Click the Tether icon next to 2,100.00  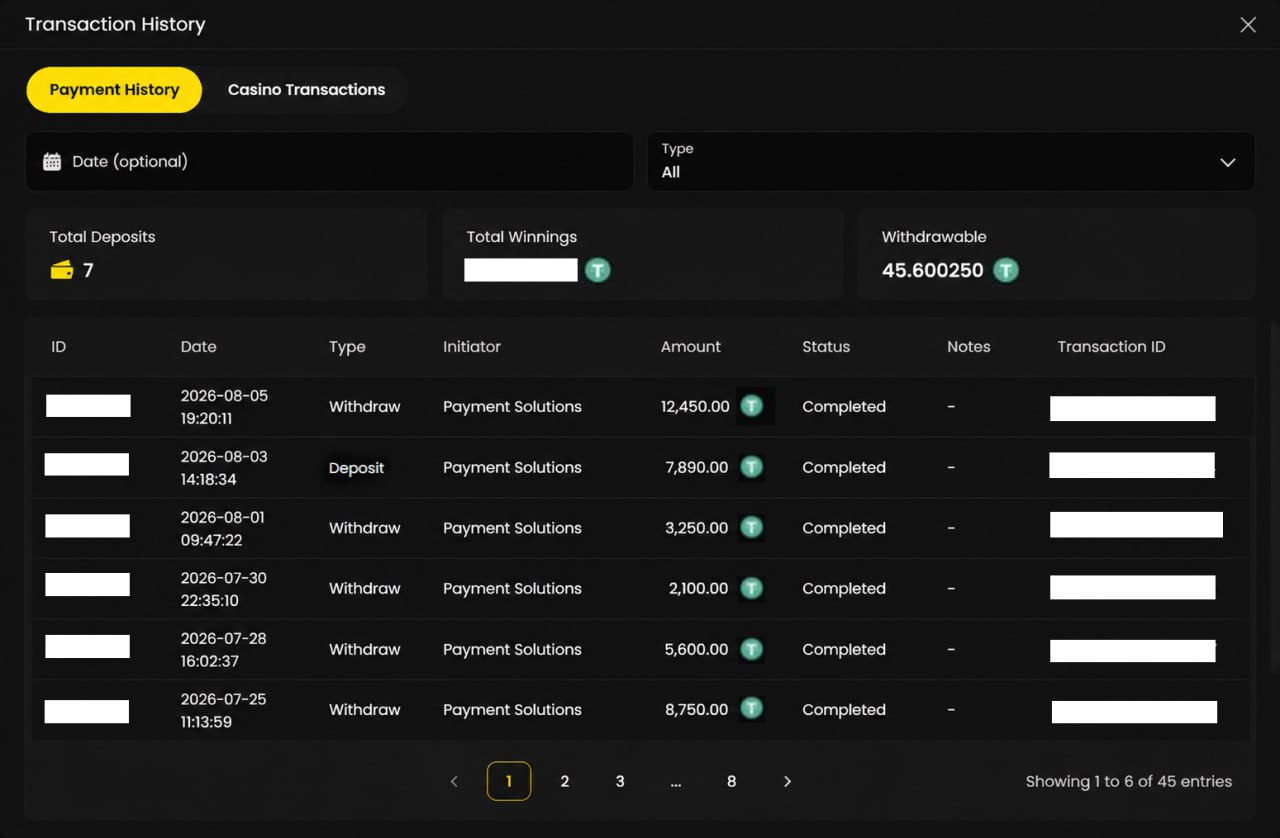click(x=751, y=588)
